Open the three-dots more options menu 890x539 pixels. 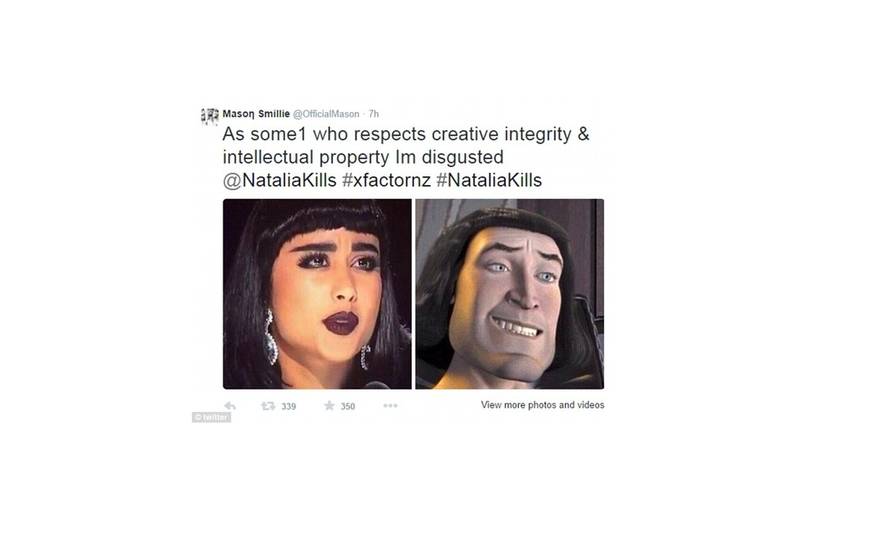coord(391,406)
